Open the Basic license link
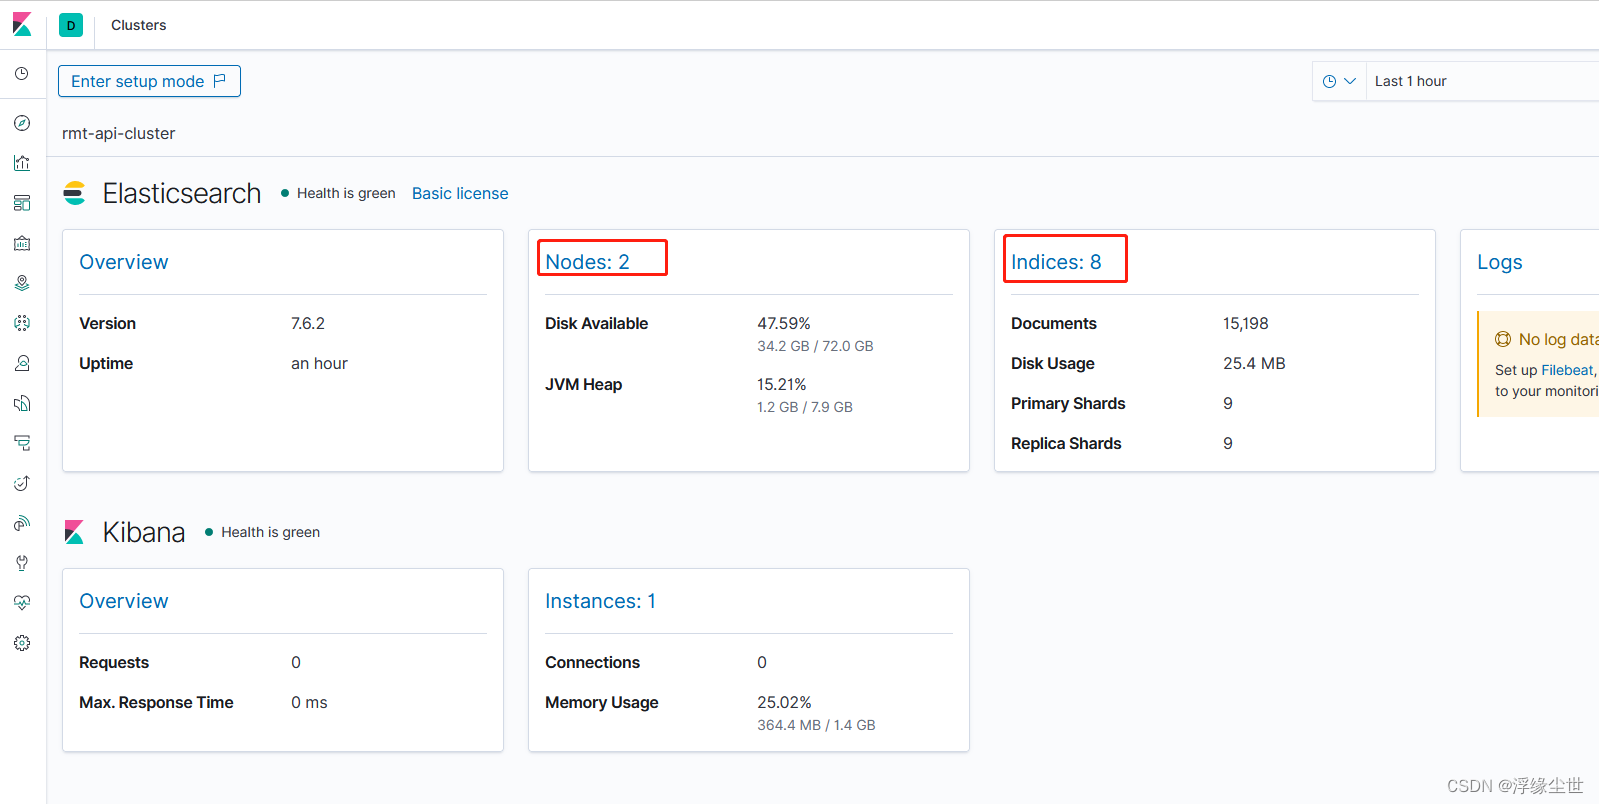Screen dimensions: 1599x804 [460, 193]
